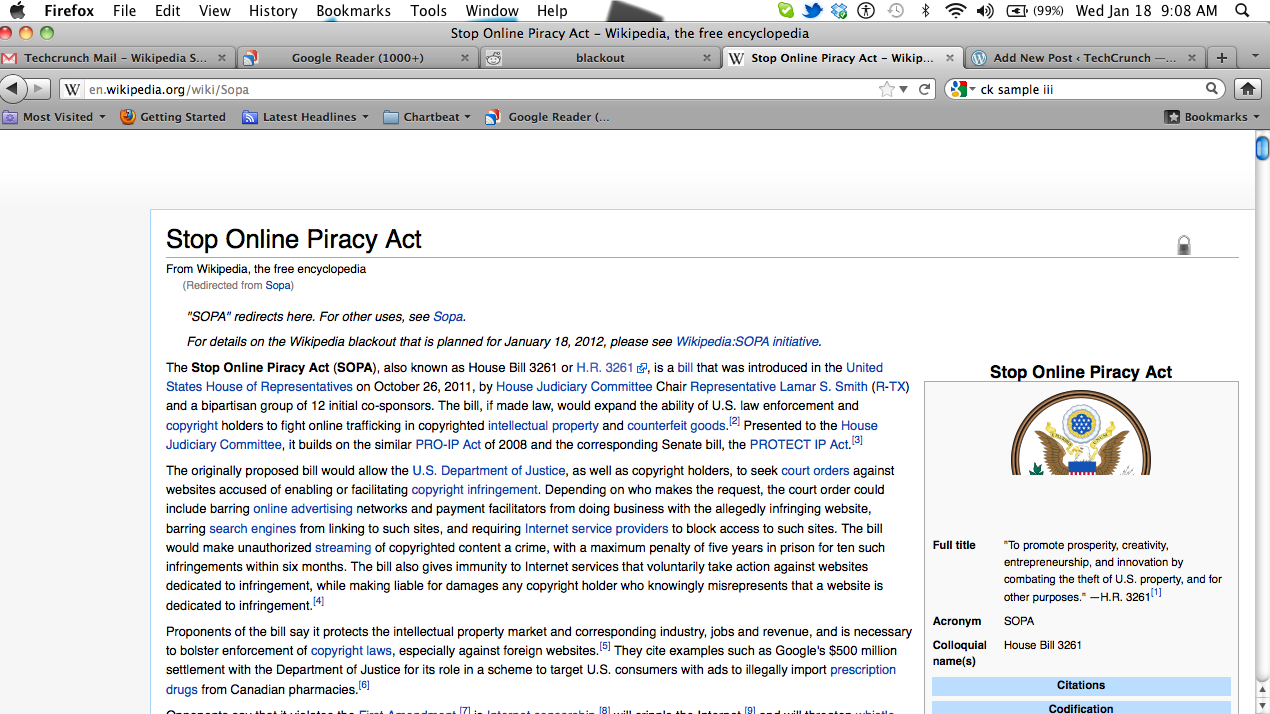Click the vertical scrollbar thumb
Screen dimensions: 1270x714
pyautogui.click(x=1262, y=149)
